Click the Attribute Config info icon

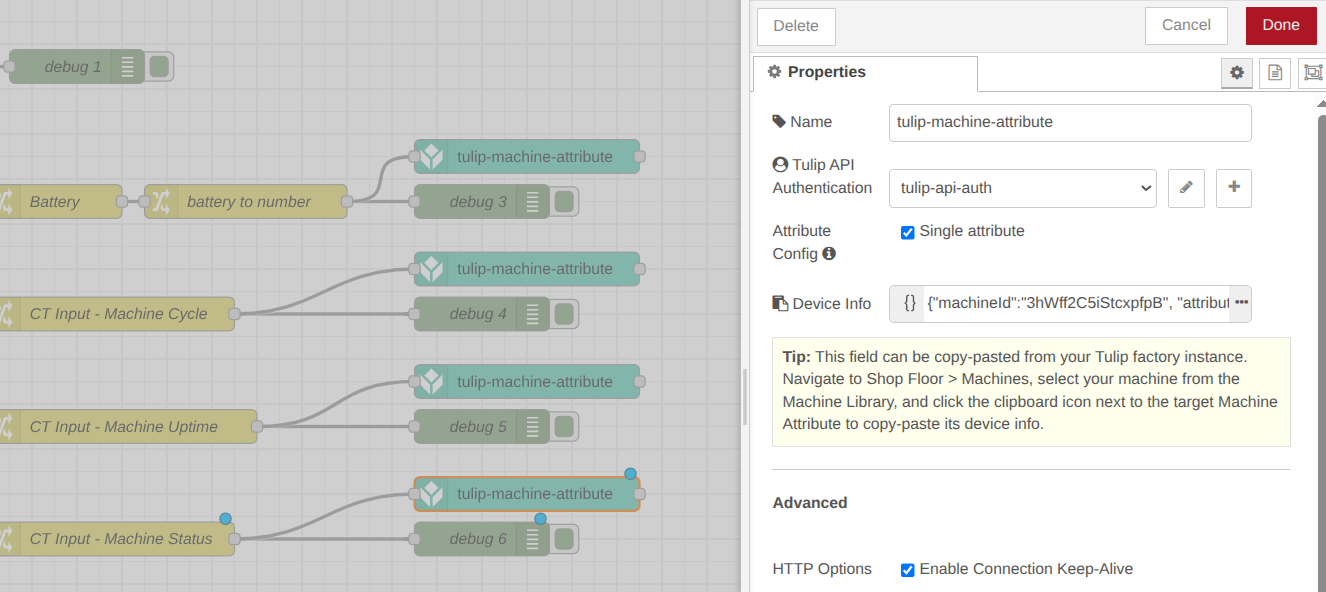pos(829,254)
